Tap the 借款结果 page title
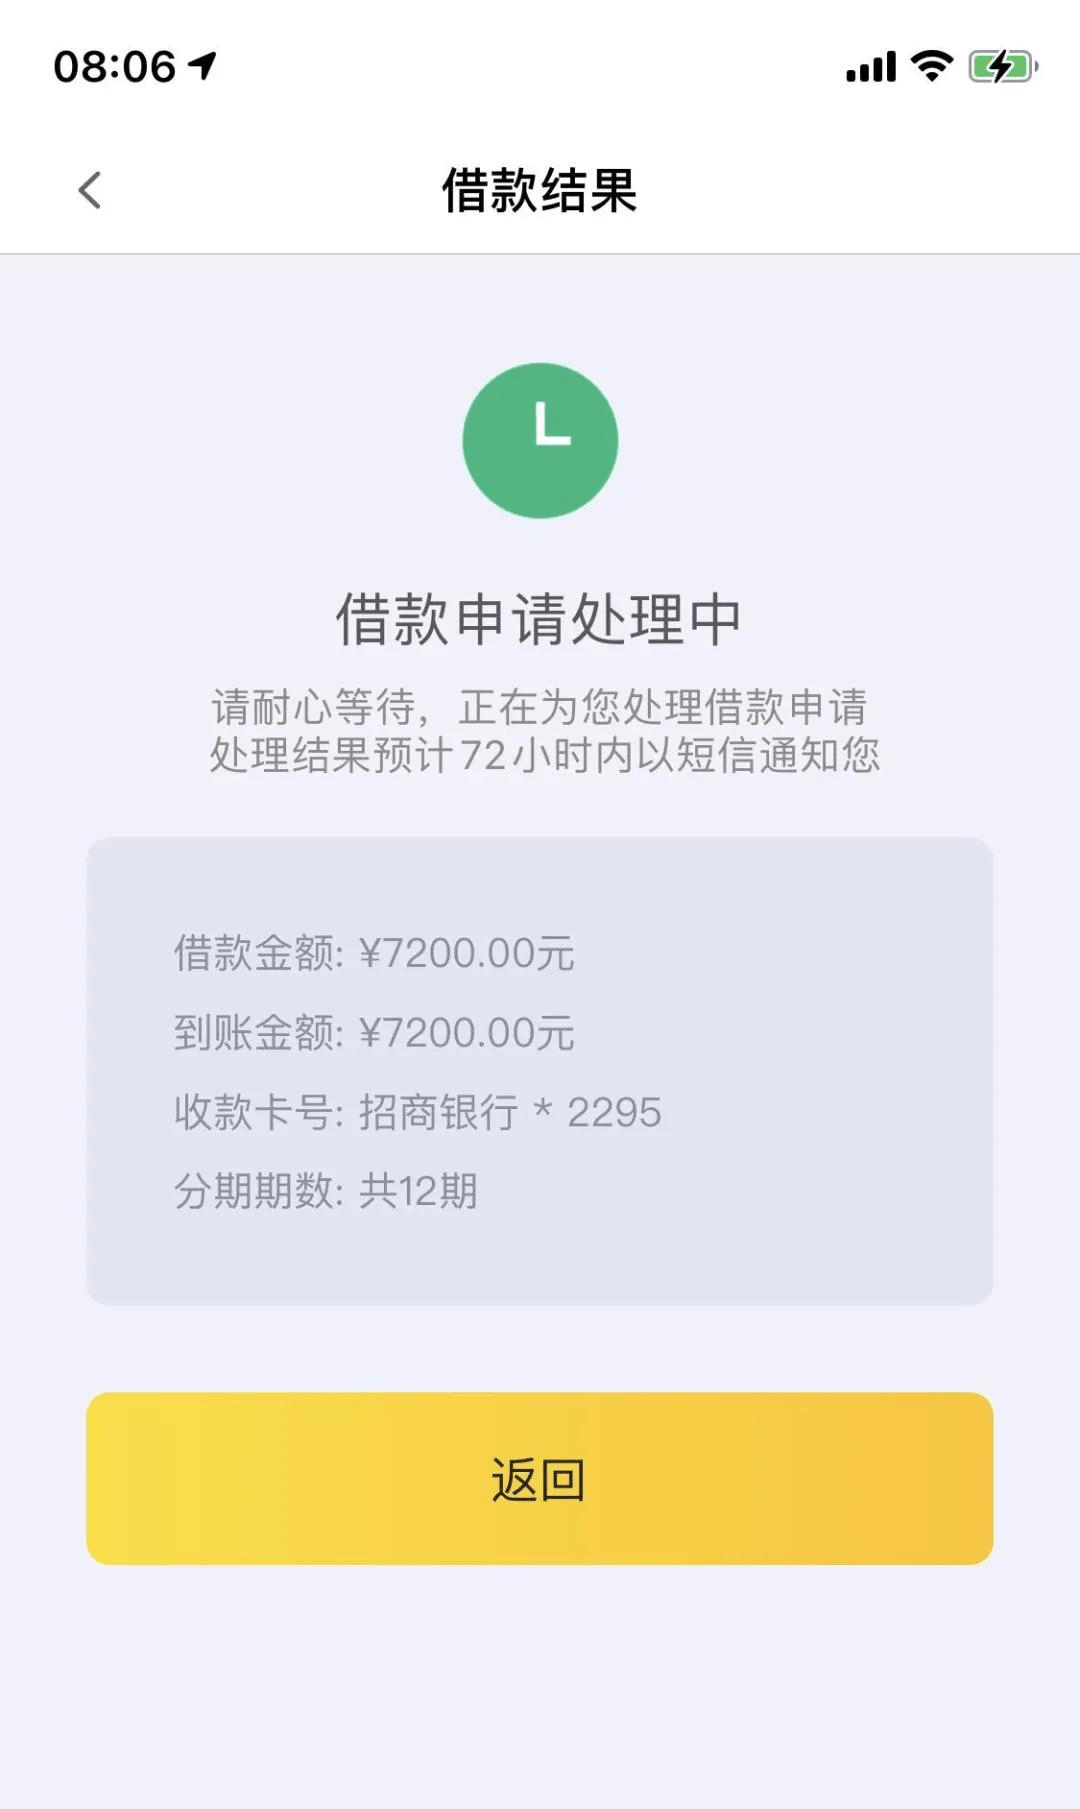Screen dimensions: 1080x1809 pyautogui.click(x=540, y=190)
